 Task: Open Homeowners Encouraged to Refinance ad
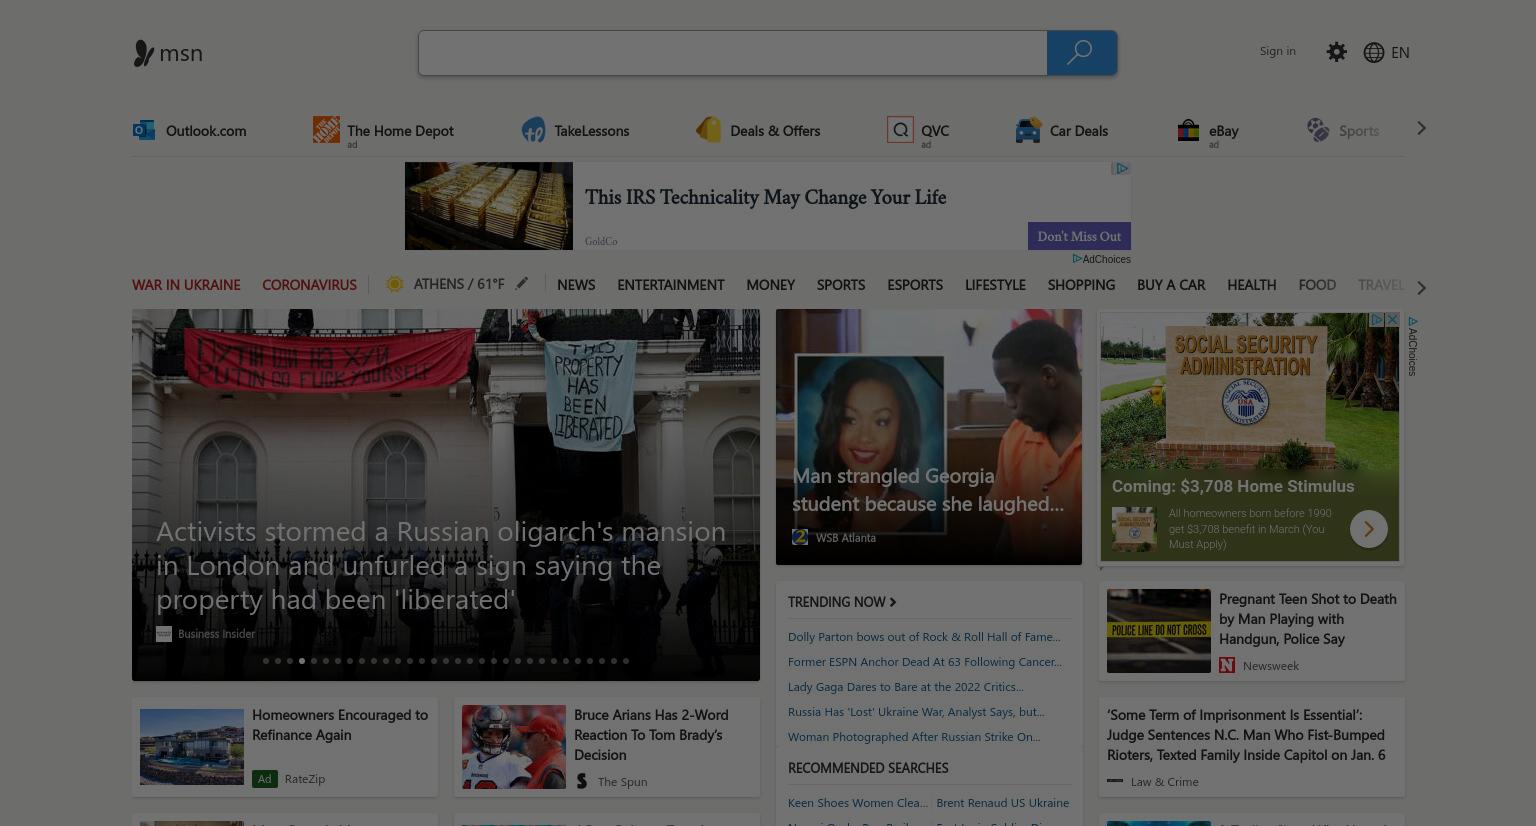[x=340, y=725]
